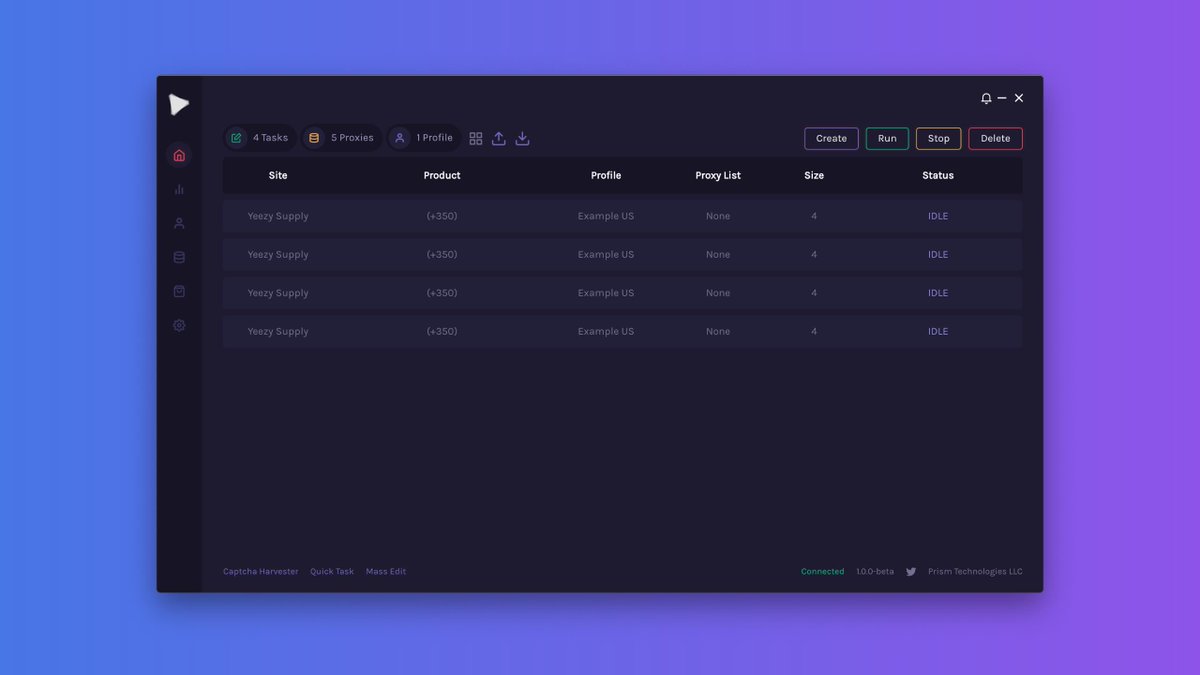Click the Status column header
The image size is (1200, 675).
click(x=938, y=175)
